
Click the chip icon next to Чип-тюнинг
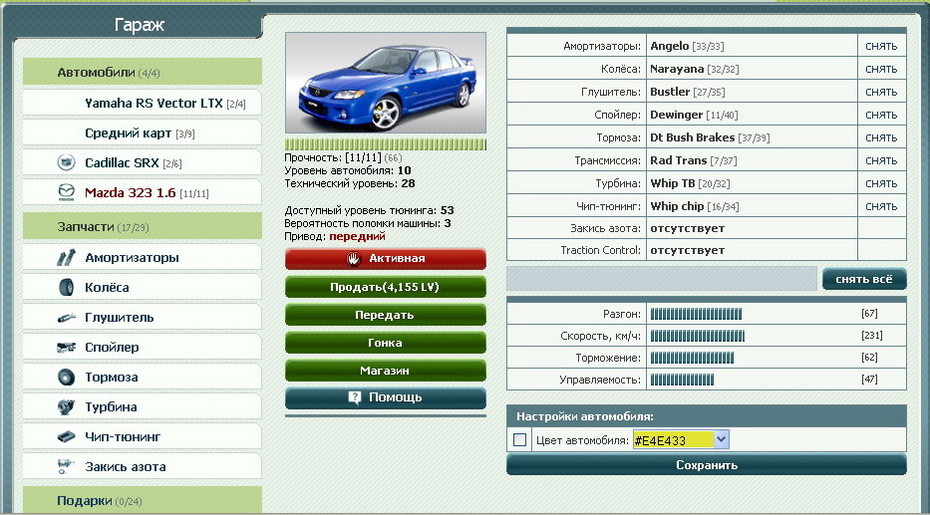[66, 437]
